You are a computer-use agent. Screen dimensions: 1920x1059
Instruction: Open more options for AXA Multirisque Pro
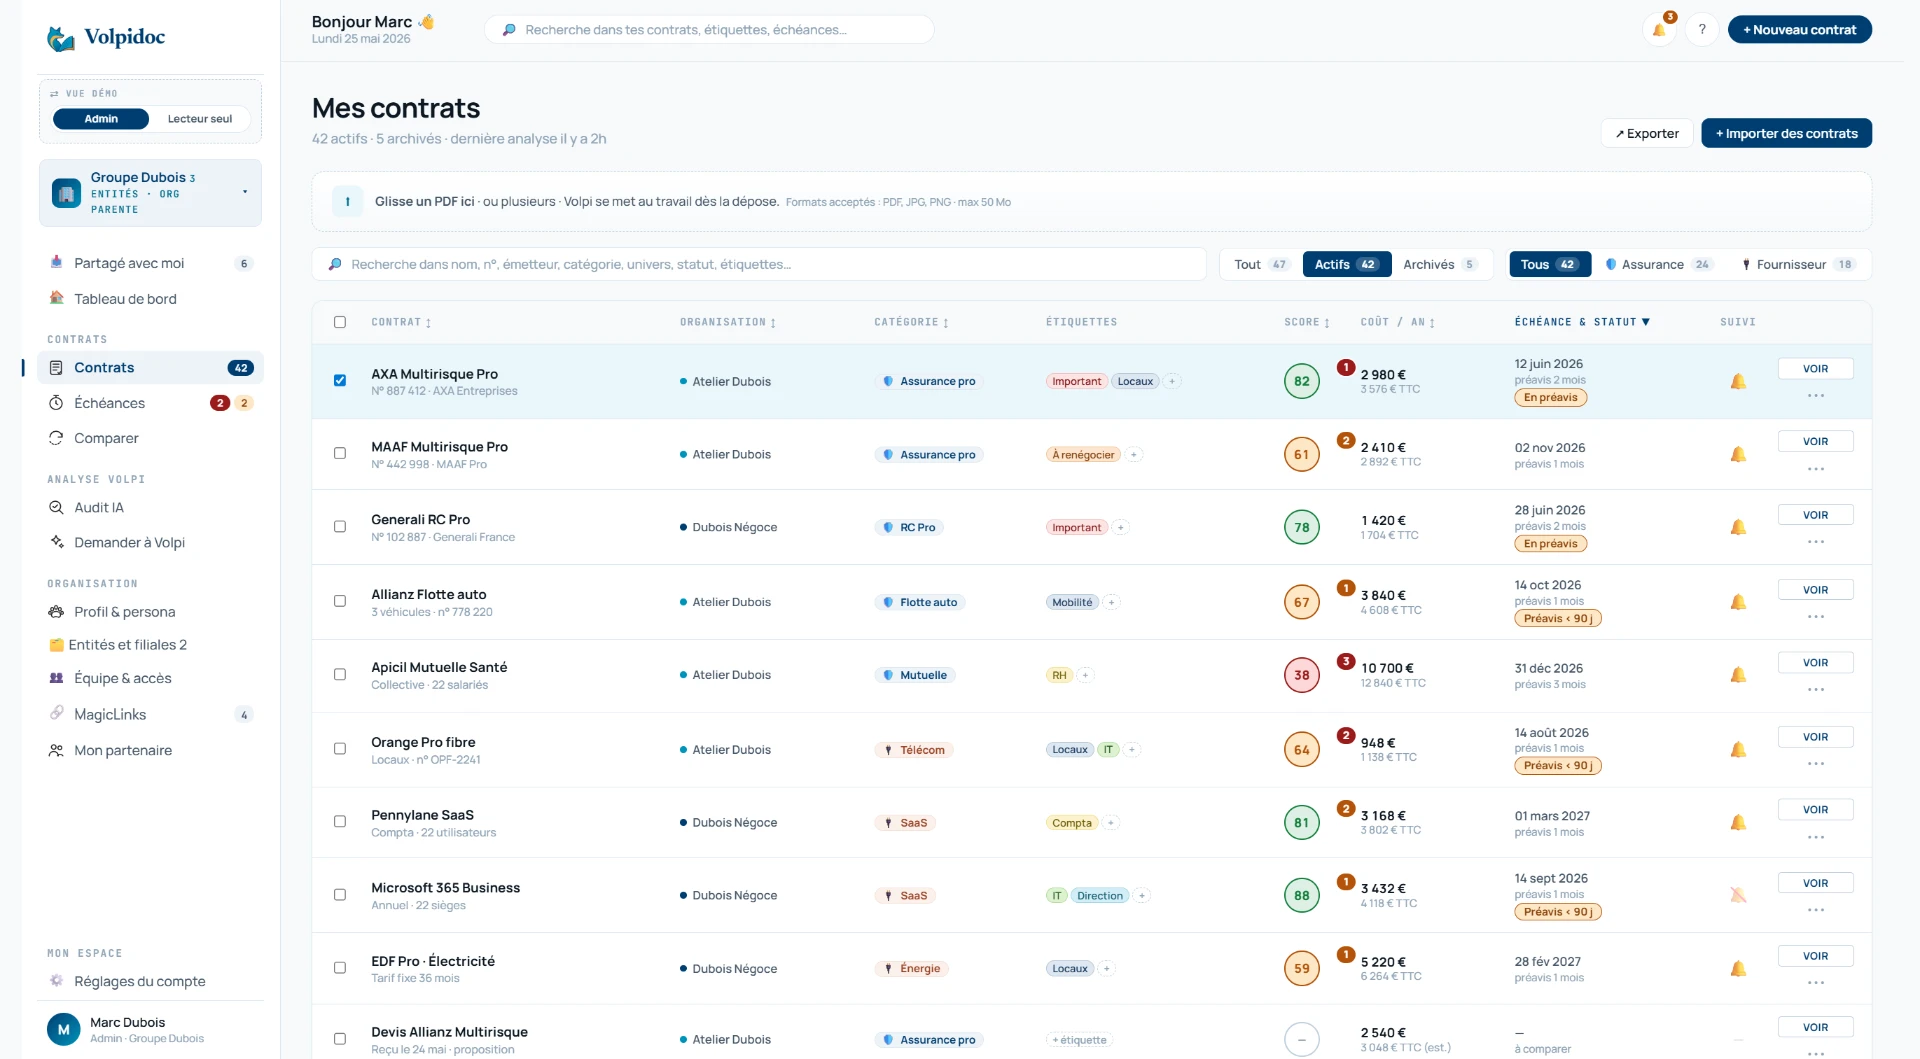[1816, 396]
